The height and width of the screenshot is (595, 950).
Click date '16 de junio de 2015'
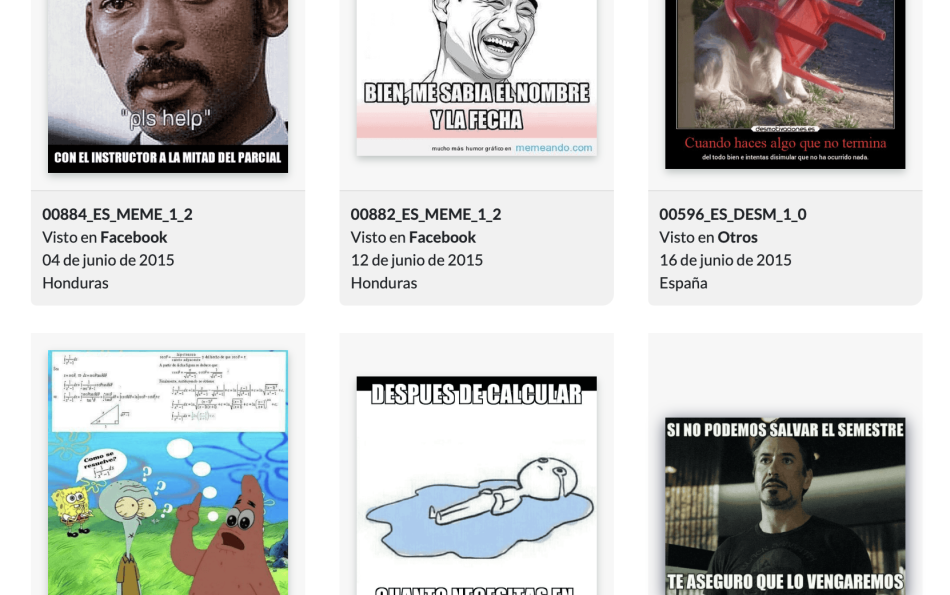point(725,260)
